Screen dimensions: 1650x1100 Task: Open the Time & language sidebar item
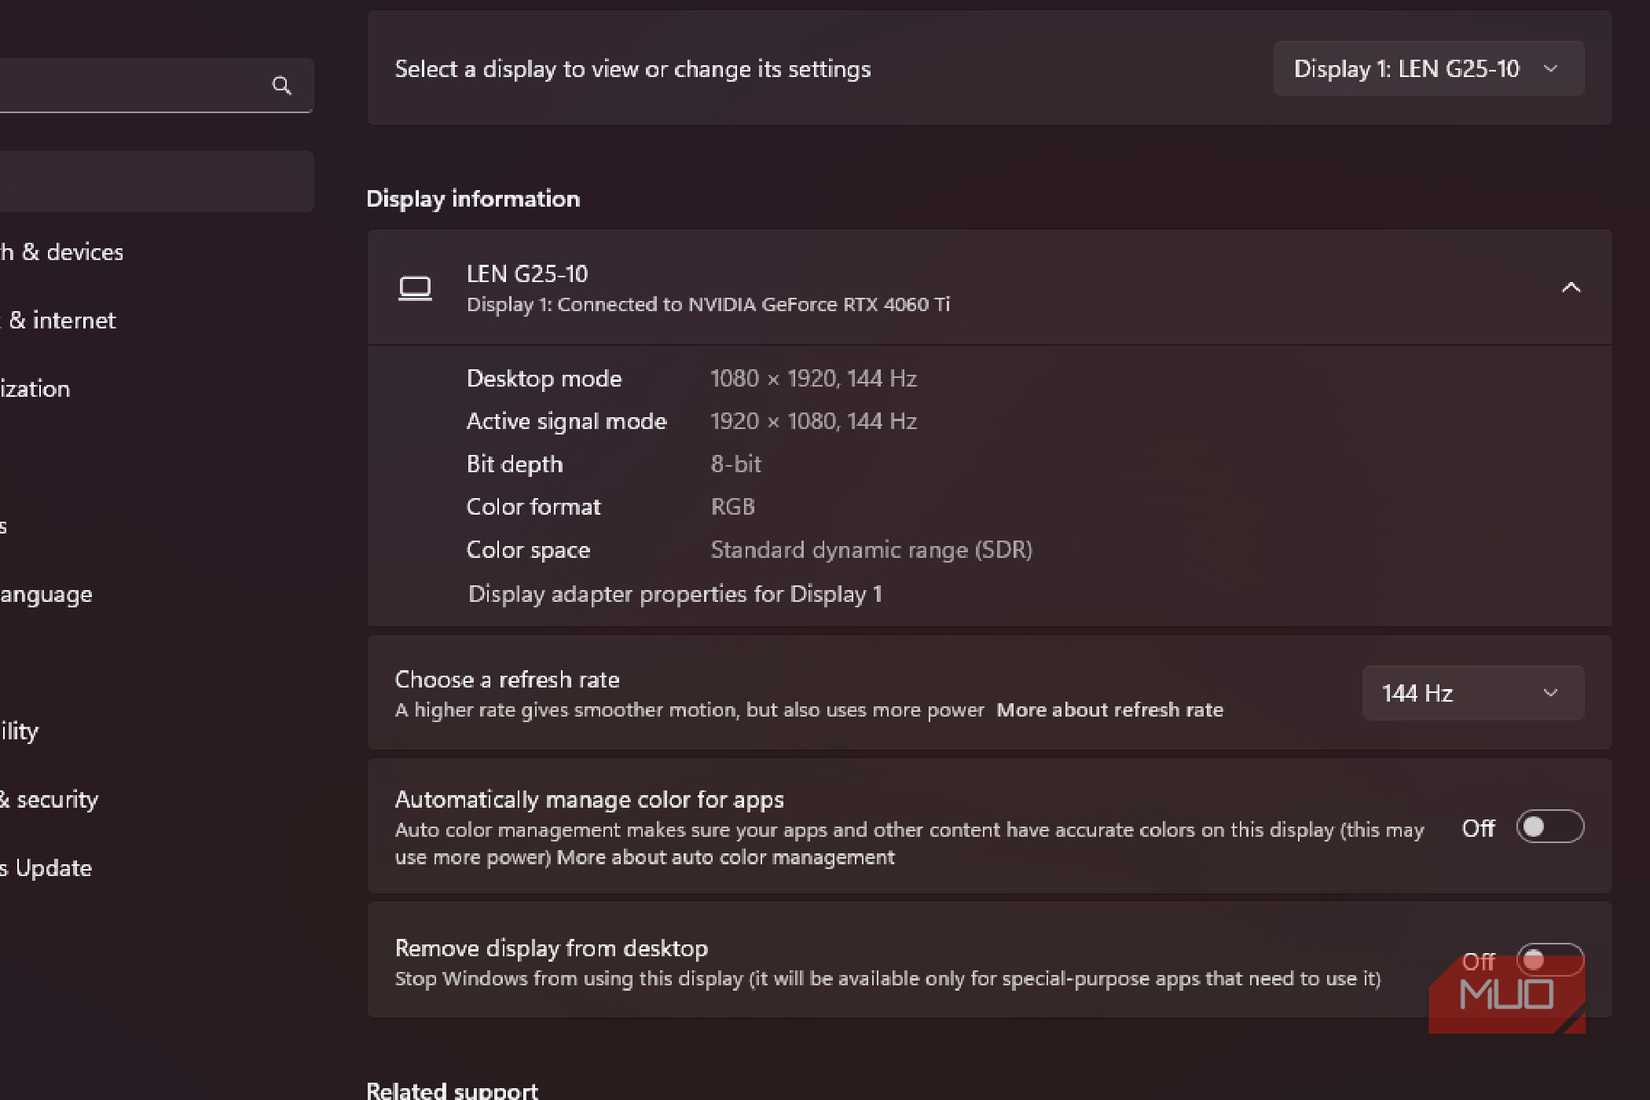pyautogui.click(x=46, y=594)
